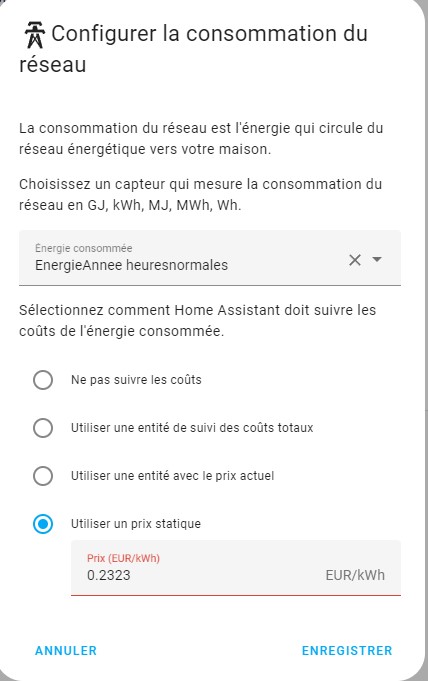428x681 pixels.
Task: Click ENREGISTRER to save the configuration
Action: [x=347, y=650]
